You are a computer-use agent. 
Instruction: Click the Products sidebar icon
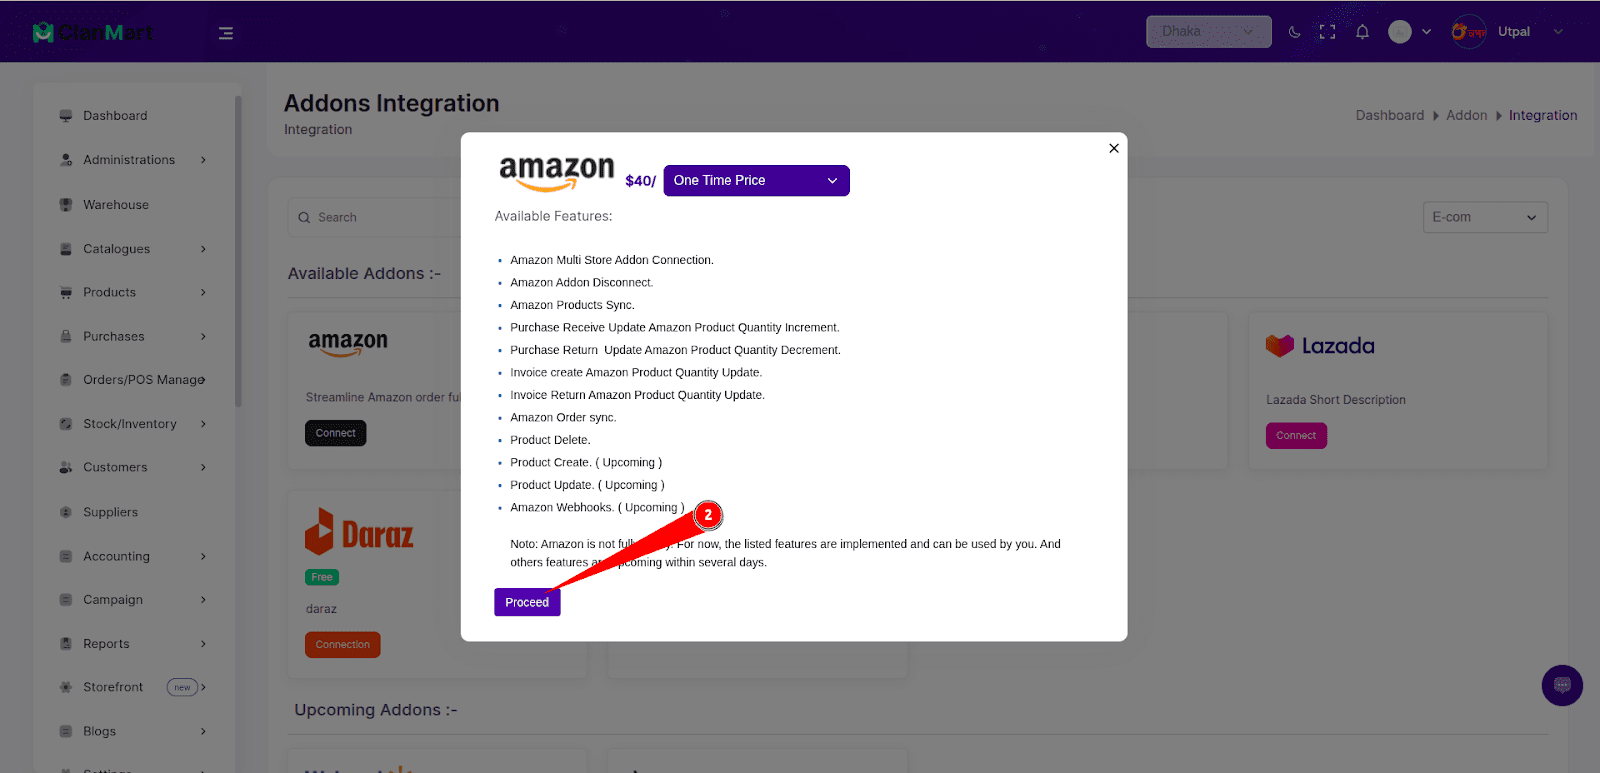tap(66, 293)
